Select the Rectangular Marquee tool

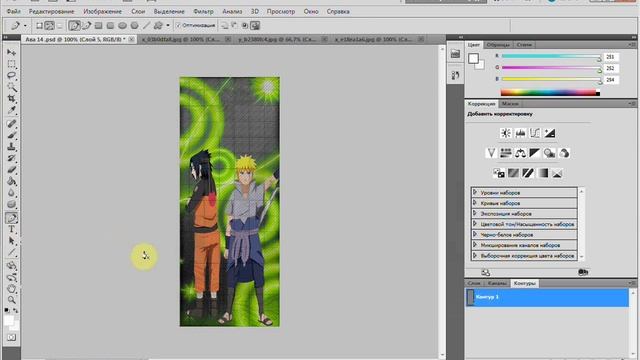[11, 64]
